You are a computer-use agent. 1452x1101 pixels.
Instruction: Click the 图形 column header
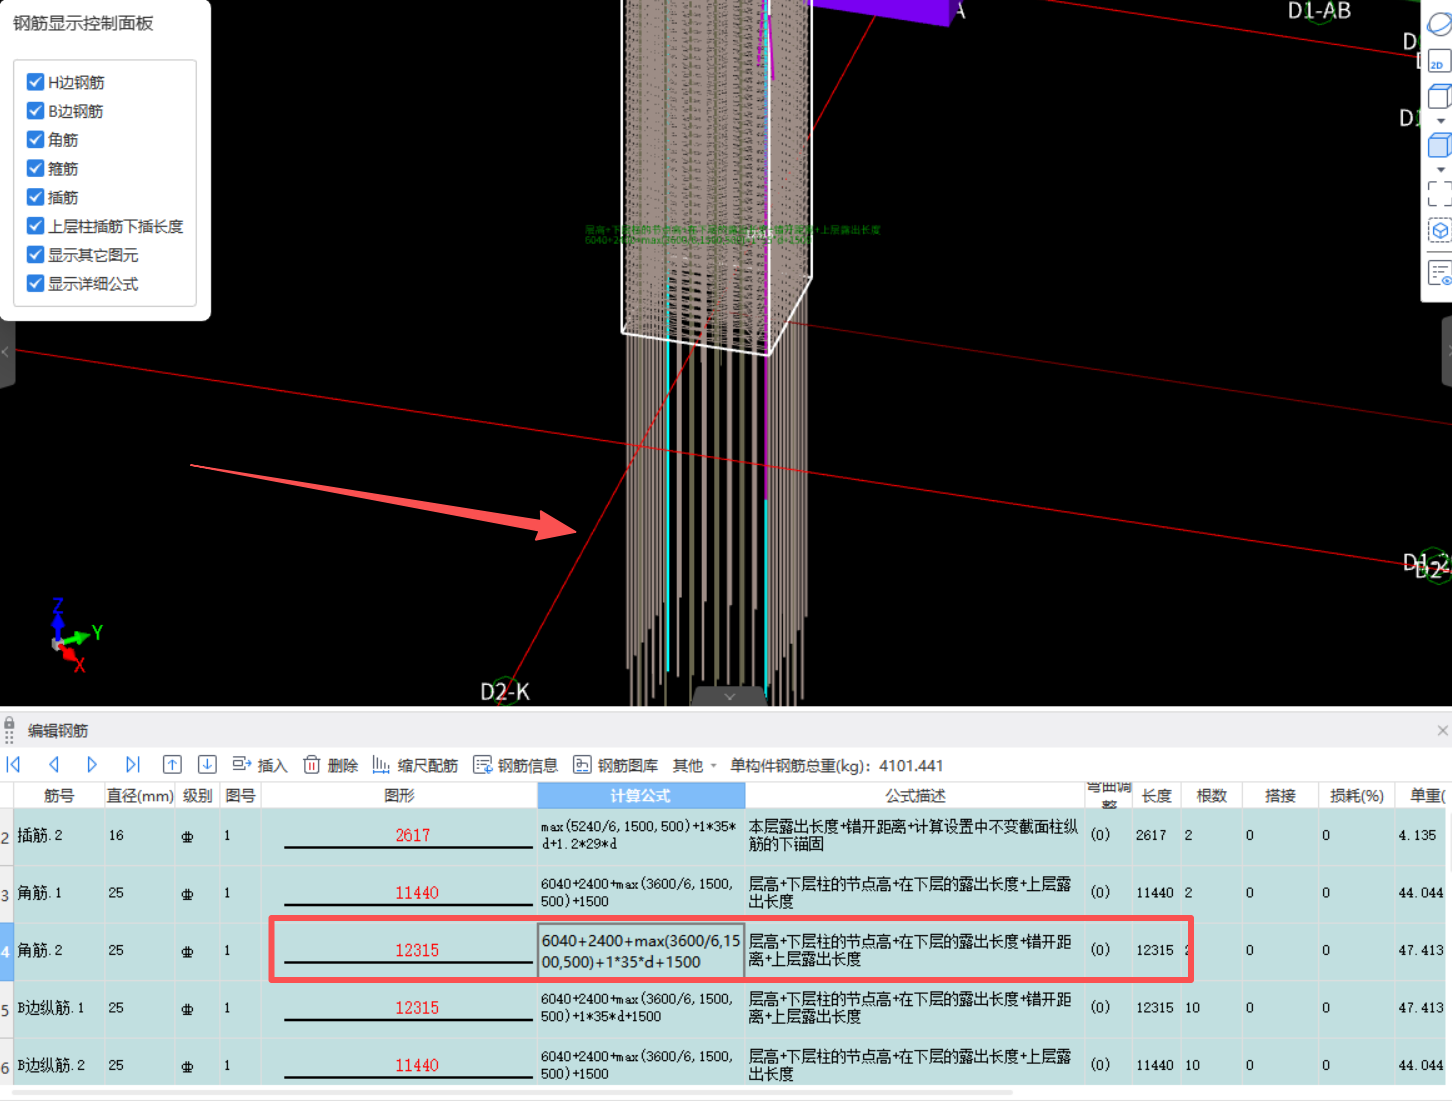pyautogui.click(x=399, y=796)
